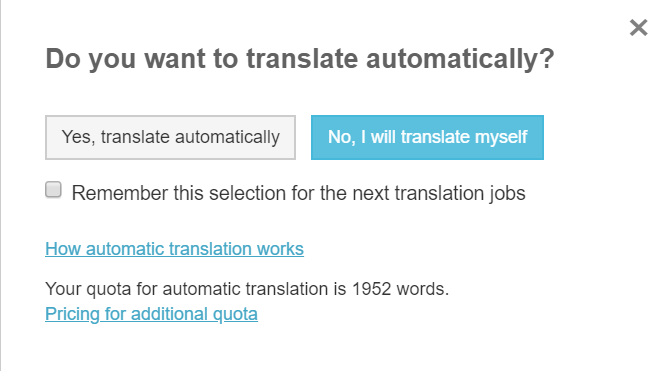Click Yes, translate automatically
Screen dimensions: 671x371
pos(170,137)
